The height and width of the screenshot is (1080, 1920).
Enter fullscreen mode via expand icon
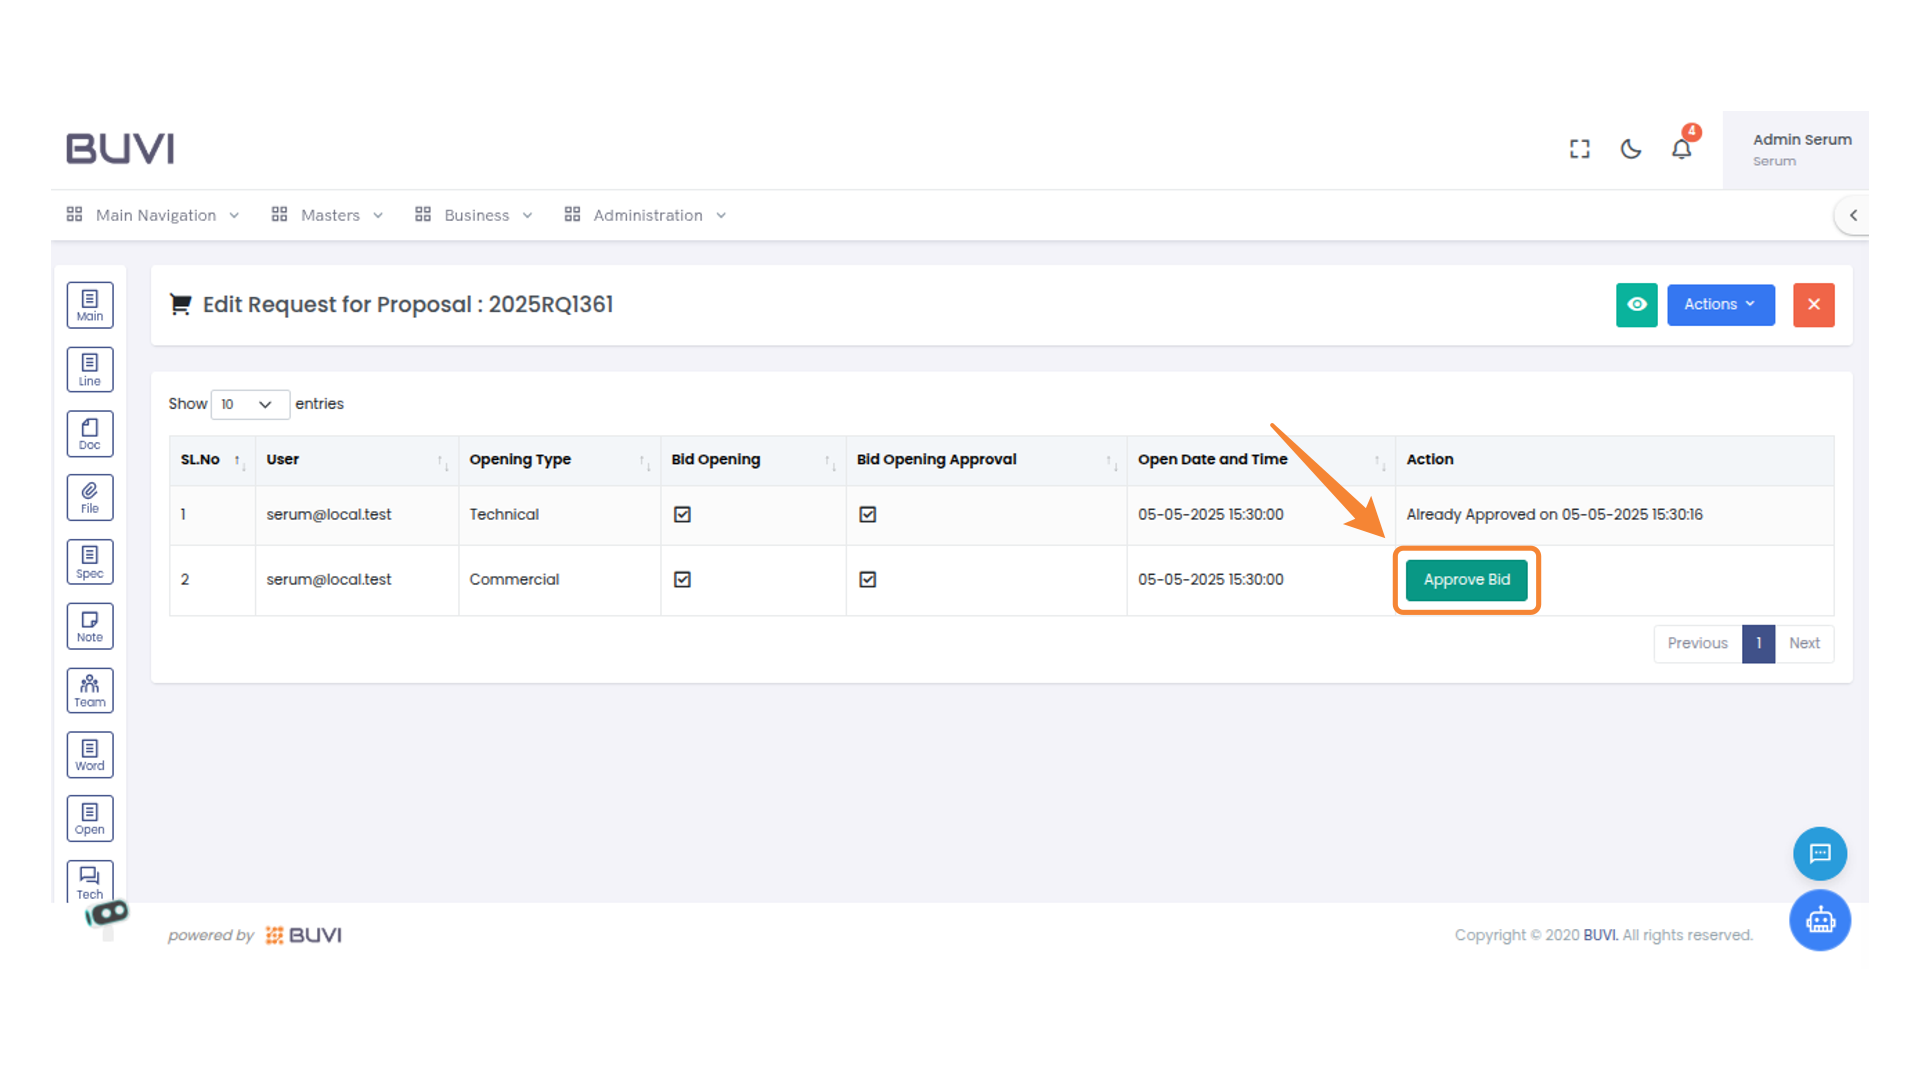1579,149
